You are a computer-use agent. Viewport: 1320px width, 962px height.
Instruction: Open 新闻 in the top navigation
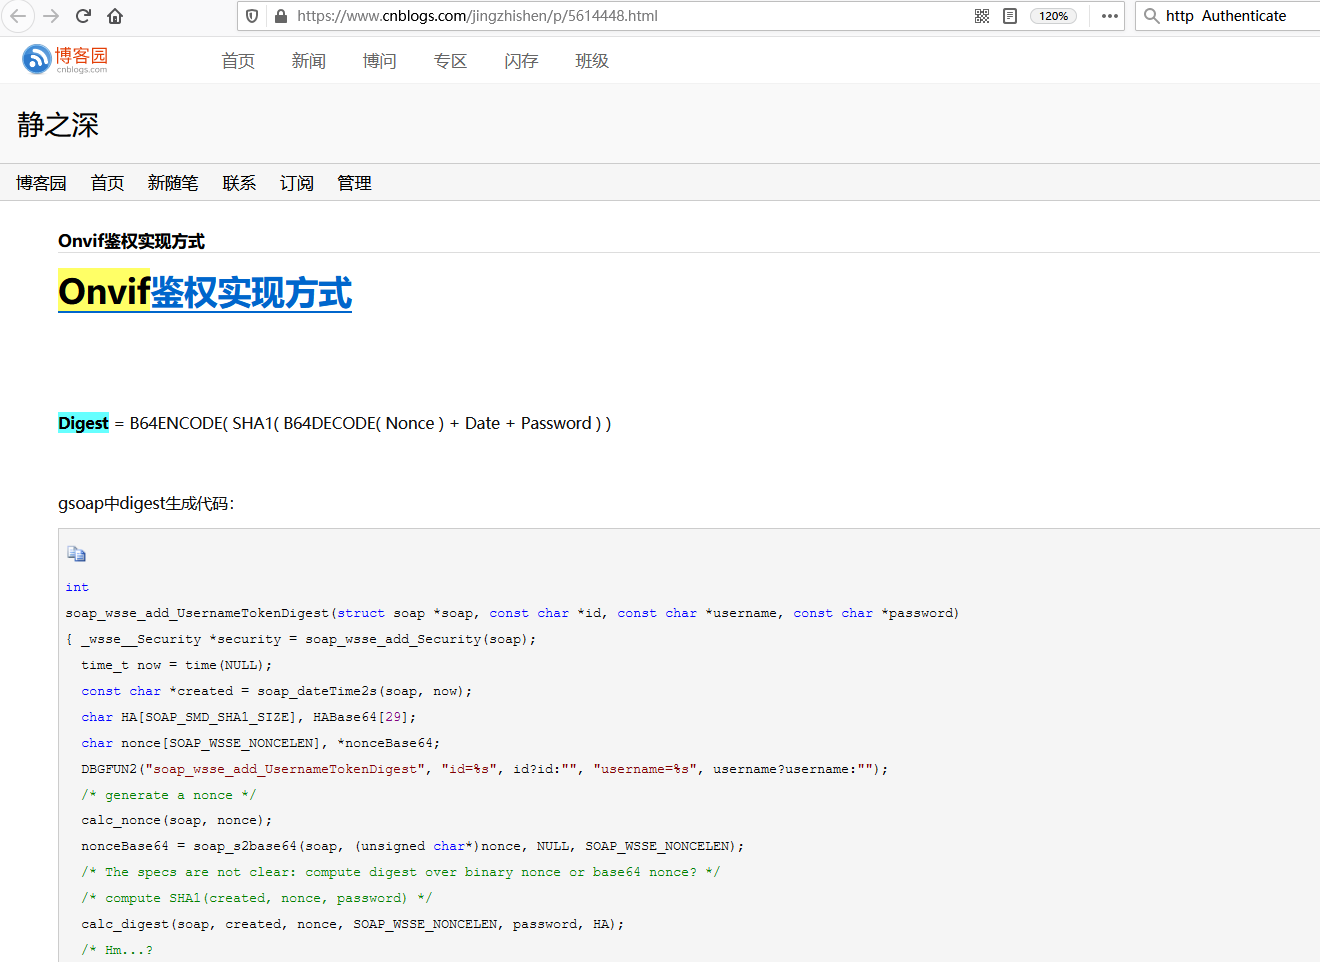coord(309,61)
